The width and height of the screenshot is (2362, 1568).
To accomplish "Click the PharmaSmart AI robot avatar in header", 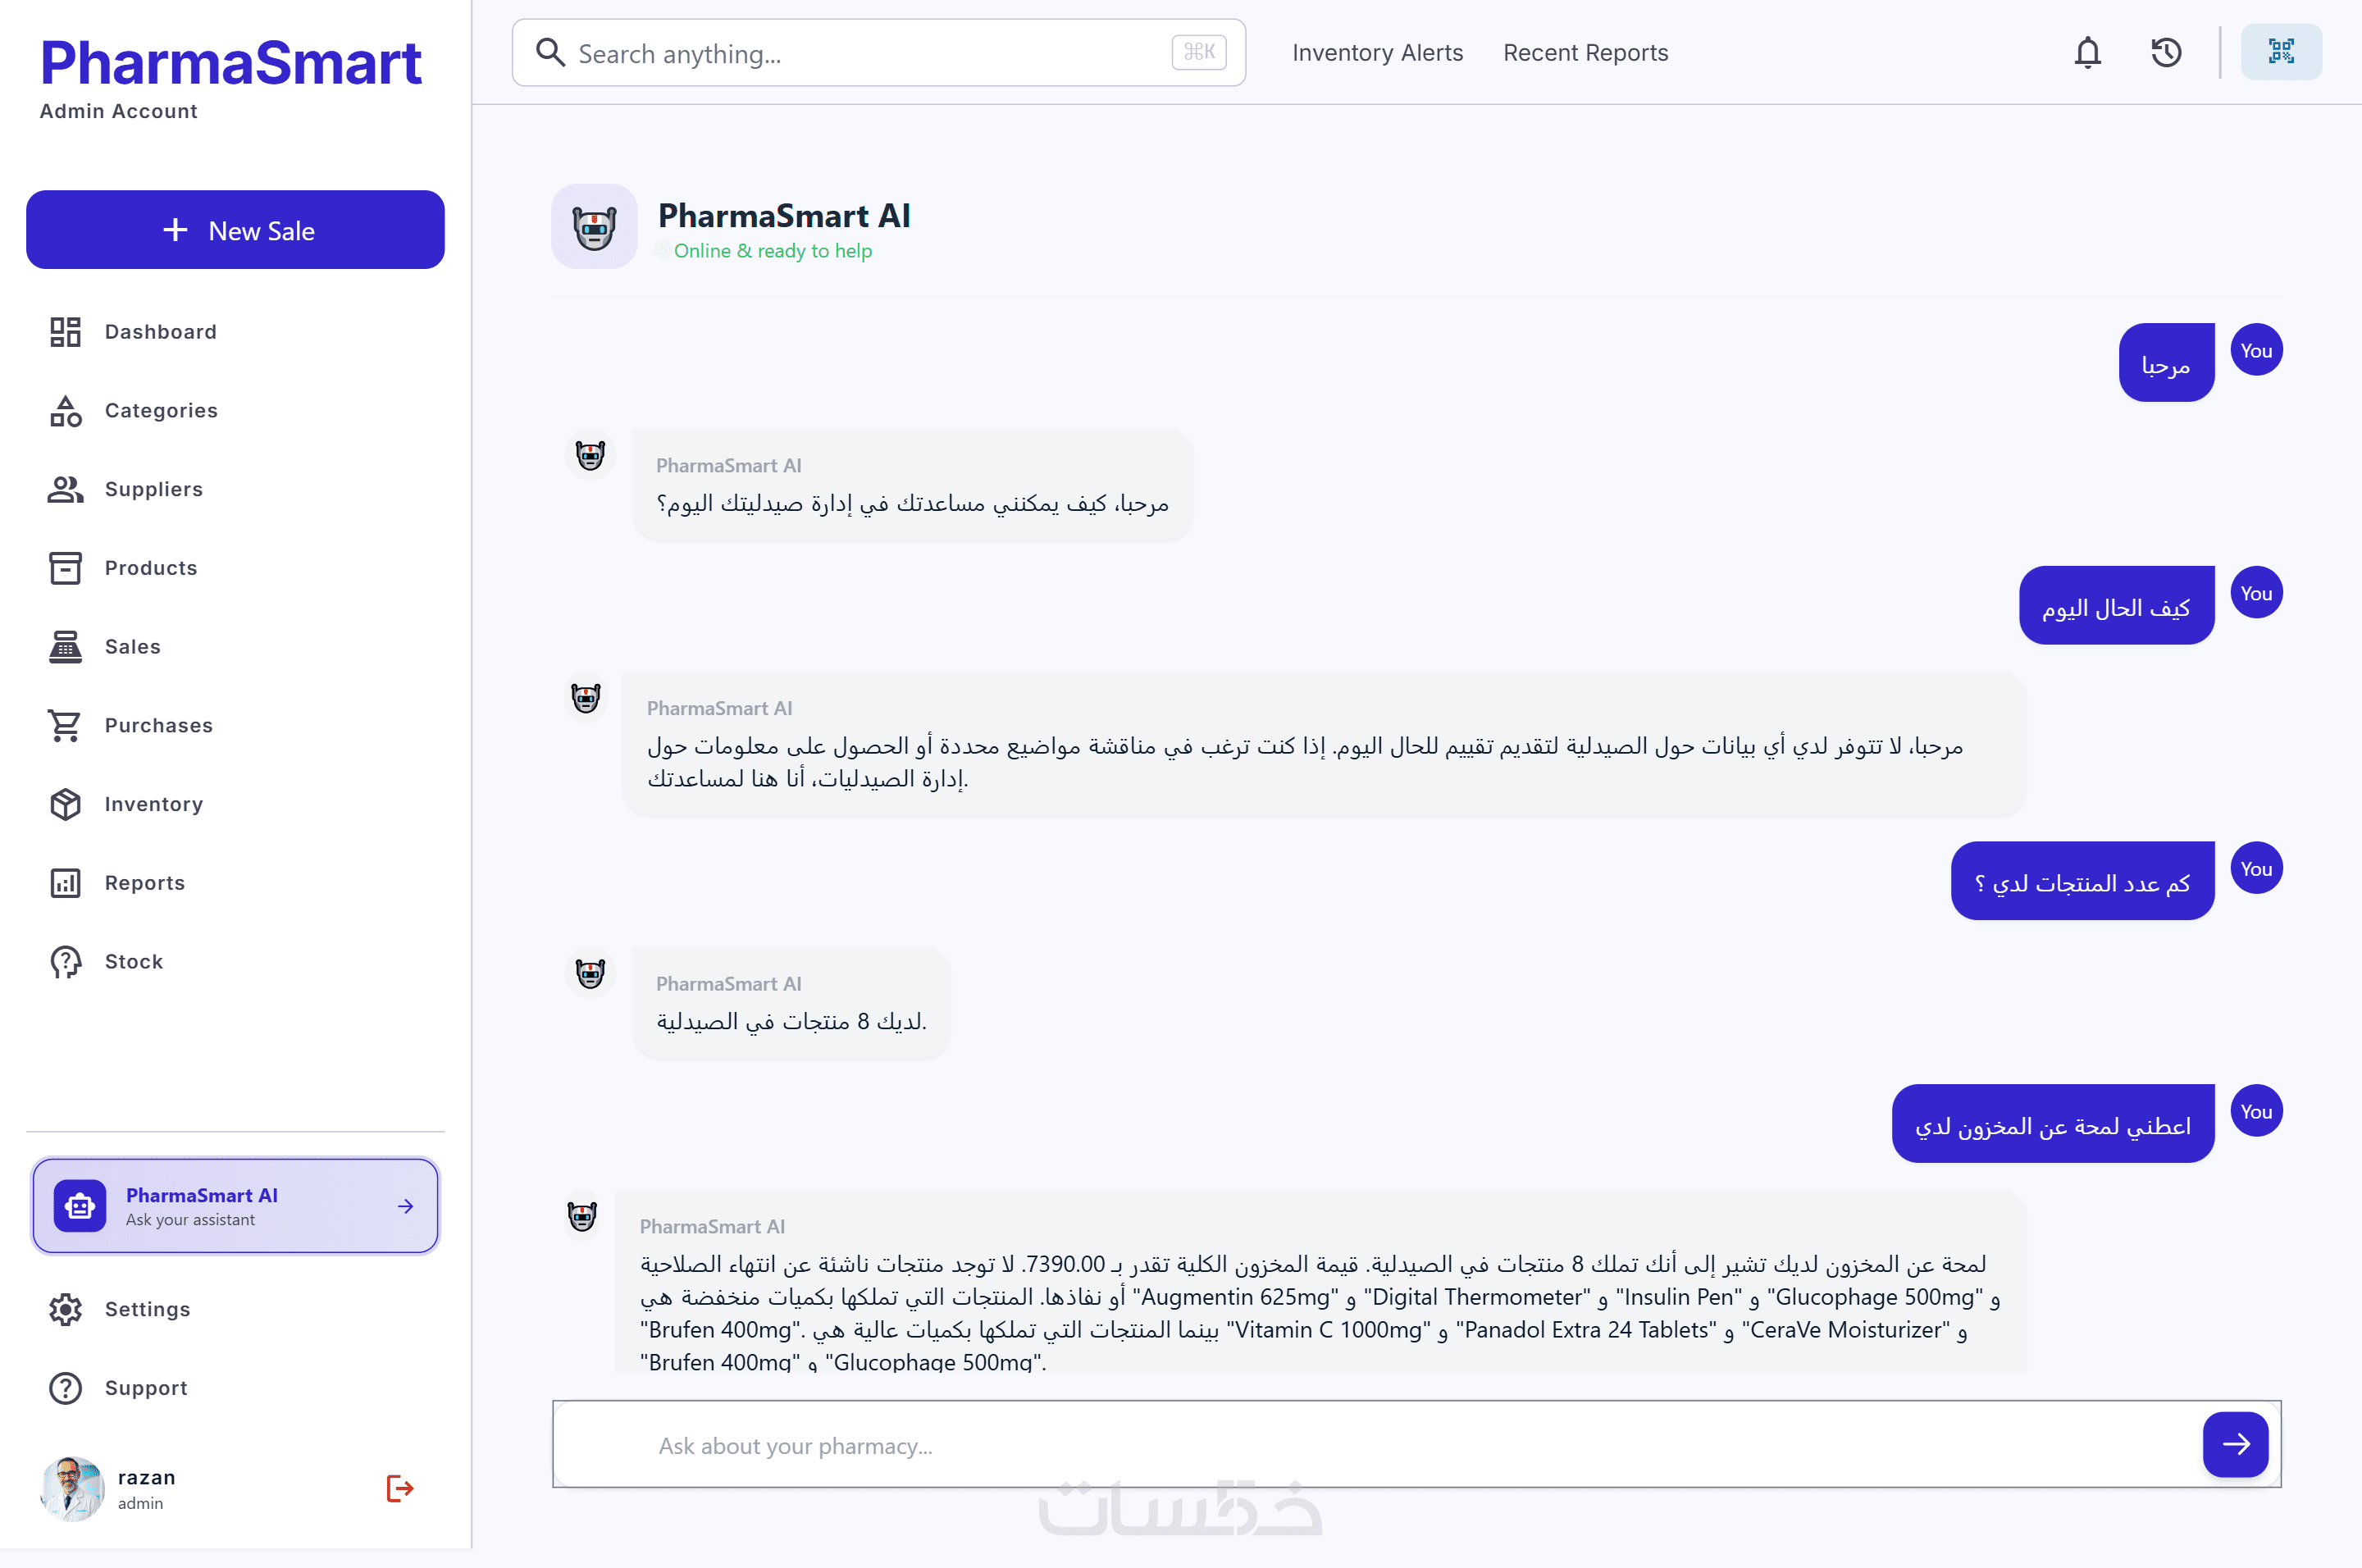I will [x=594, y=227].
